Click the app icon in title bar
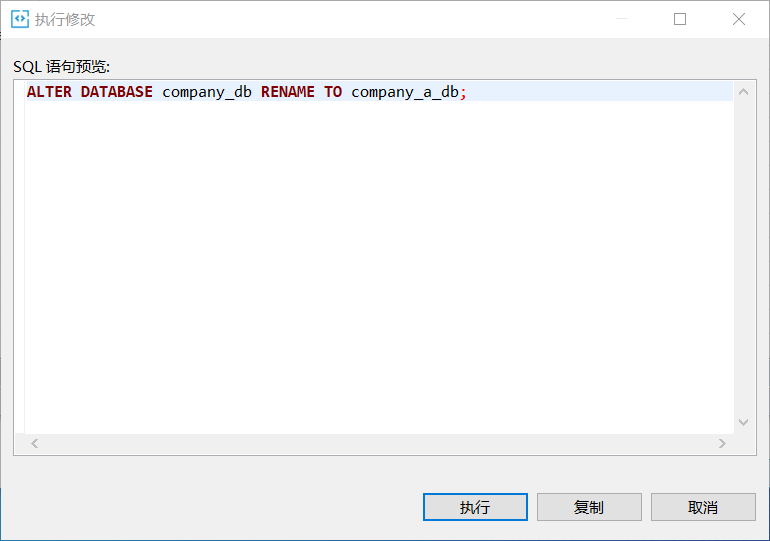 pyautogui.click(x=20, y=19)
